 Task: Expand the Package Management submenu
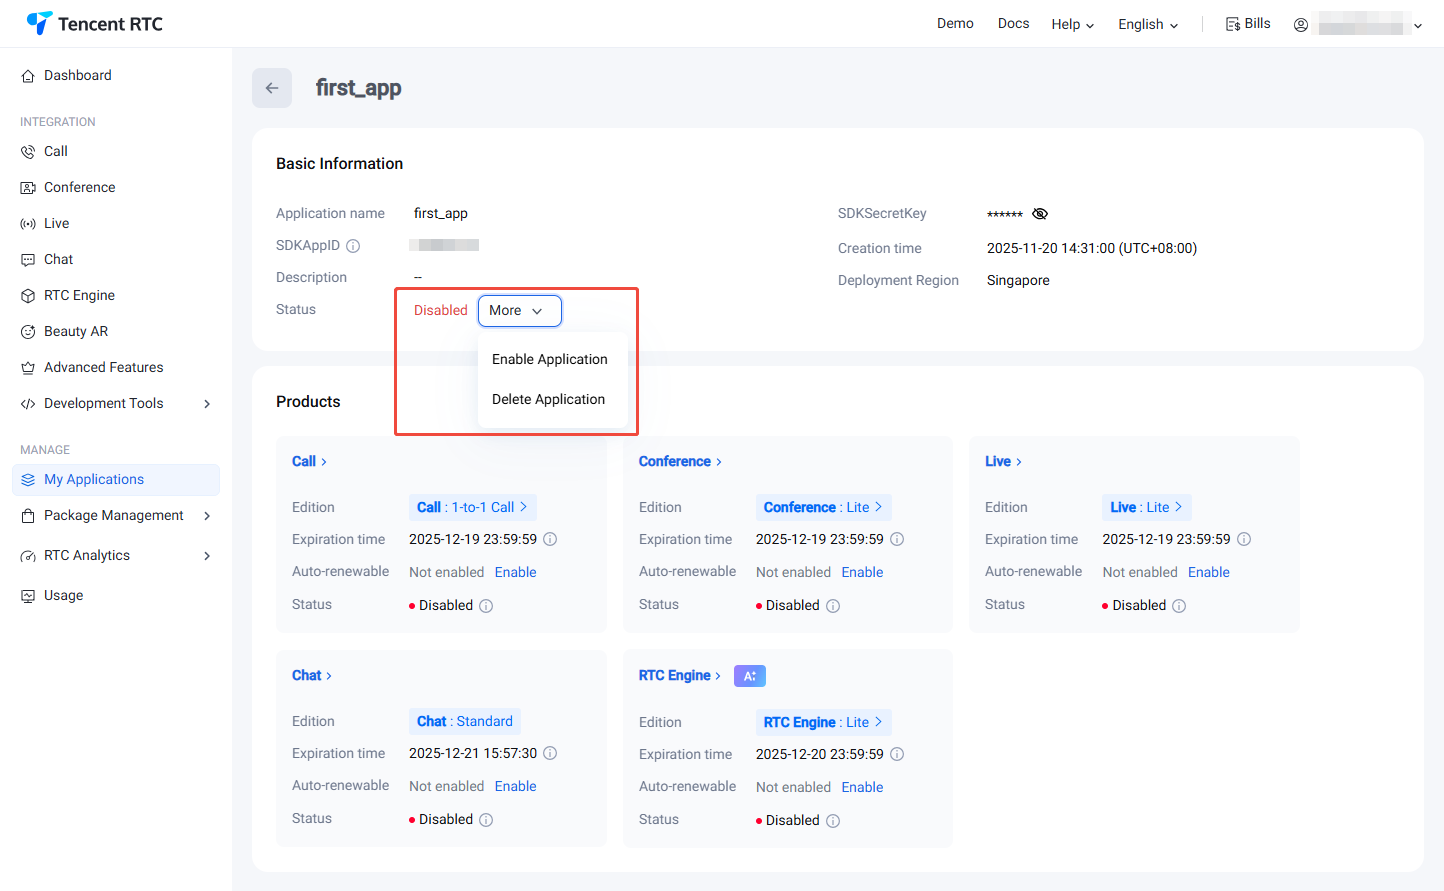coord(207,516)
